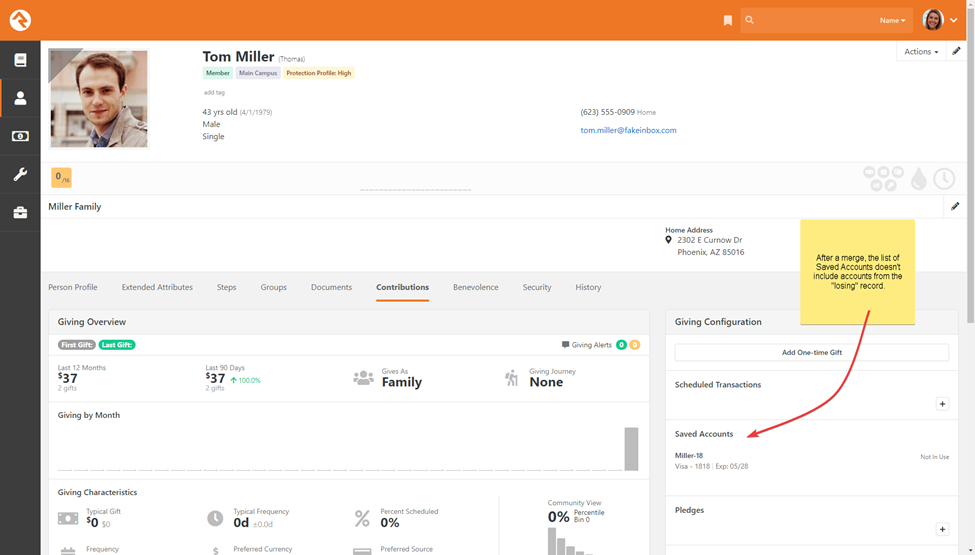The image size is (975, 555).
Task: Click Tom Miller's profile photo
Action: (x=99, y=99)
